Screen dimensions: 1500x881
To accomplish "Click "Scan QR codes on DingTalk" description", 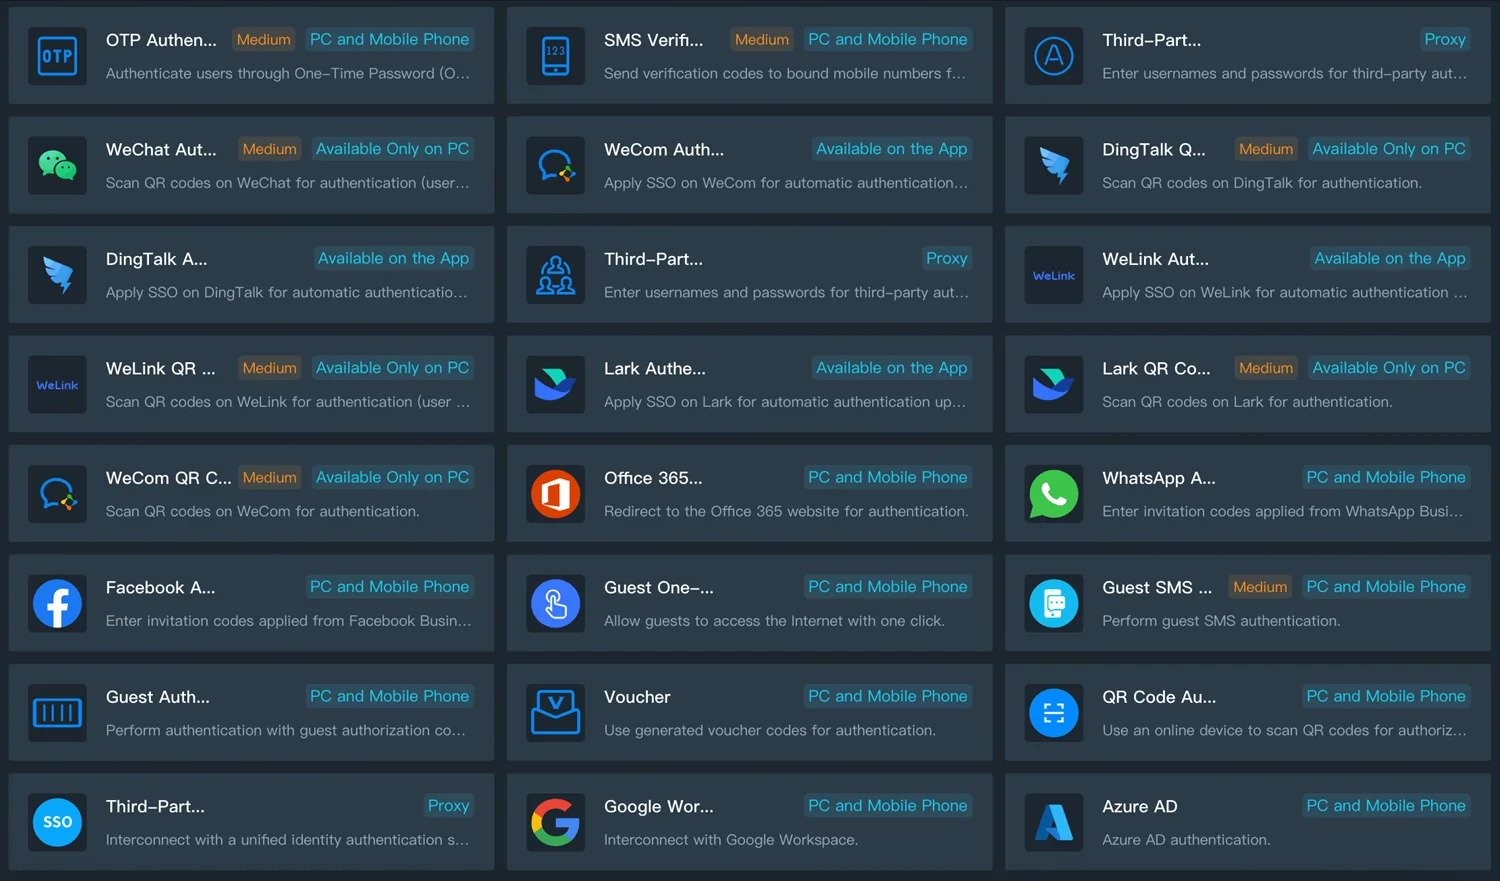I will pos(1262,183).
